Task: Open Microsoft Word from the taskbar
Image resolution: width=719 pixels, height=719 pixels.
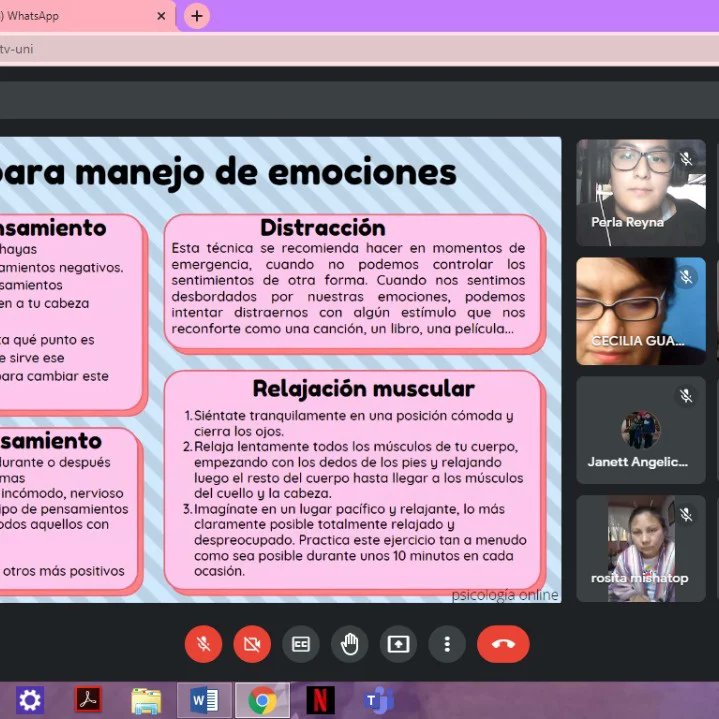Action: coord(205,700)
